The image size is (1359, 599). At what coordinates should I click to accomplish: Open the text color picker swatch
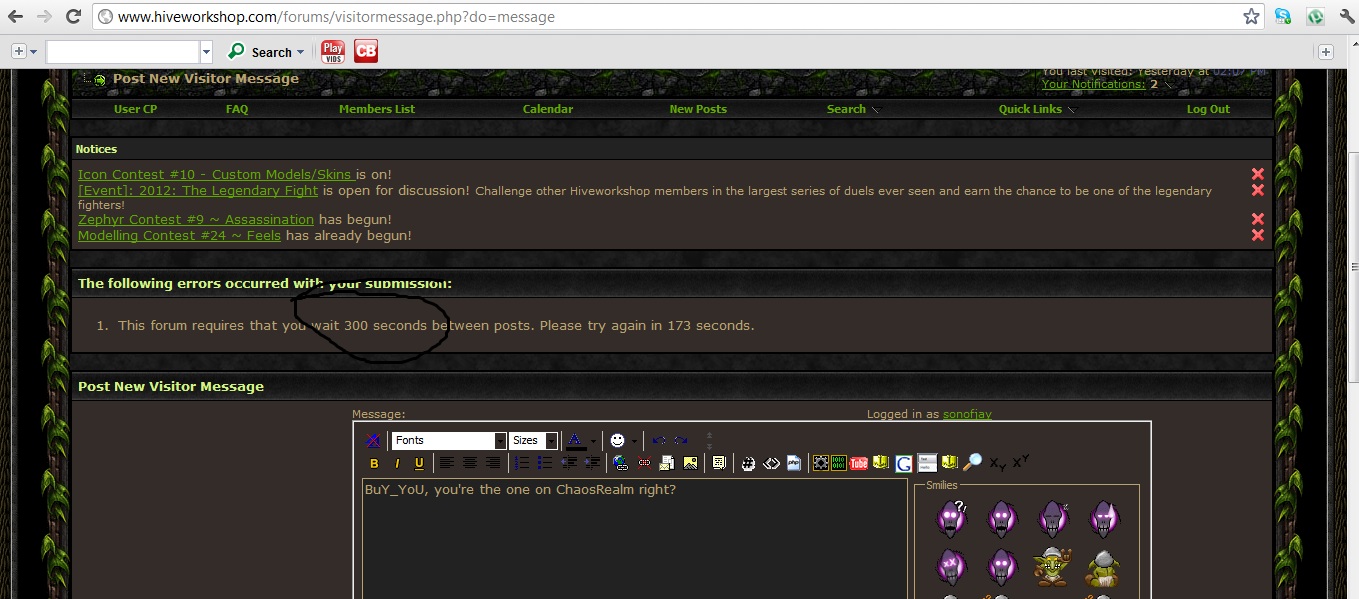[576, 440]
